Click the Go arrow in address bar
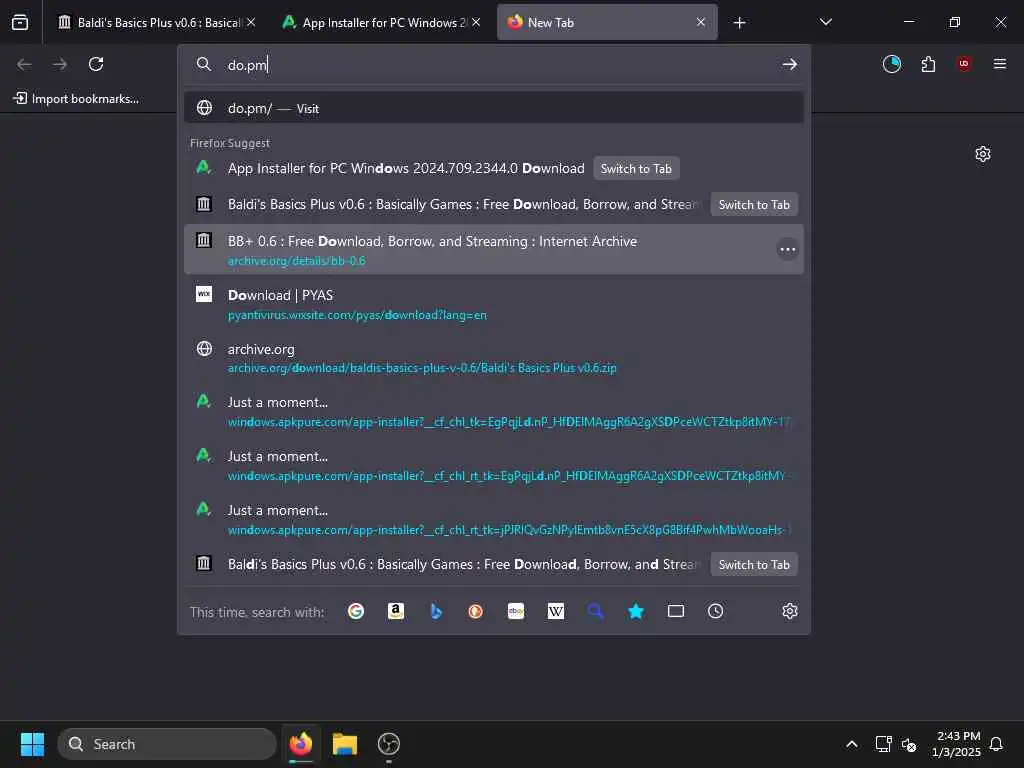The image size is (1024, 768). (790, 64)
